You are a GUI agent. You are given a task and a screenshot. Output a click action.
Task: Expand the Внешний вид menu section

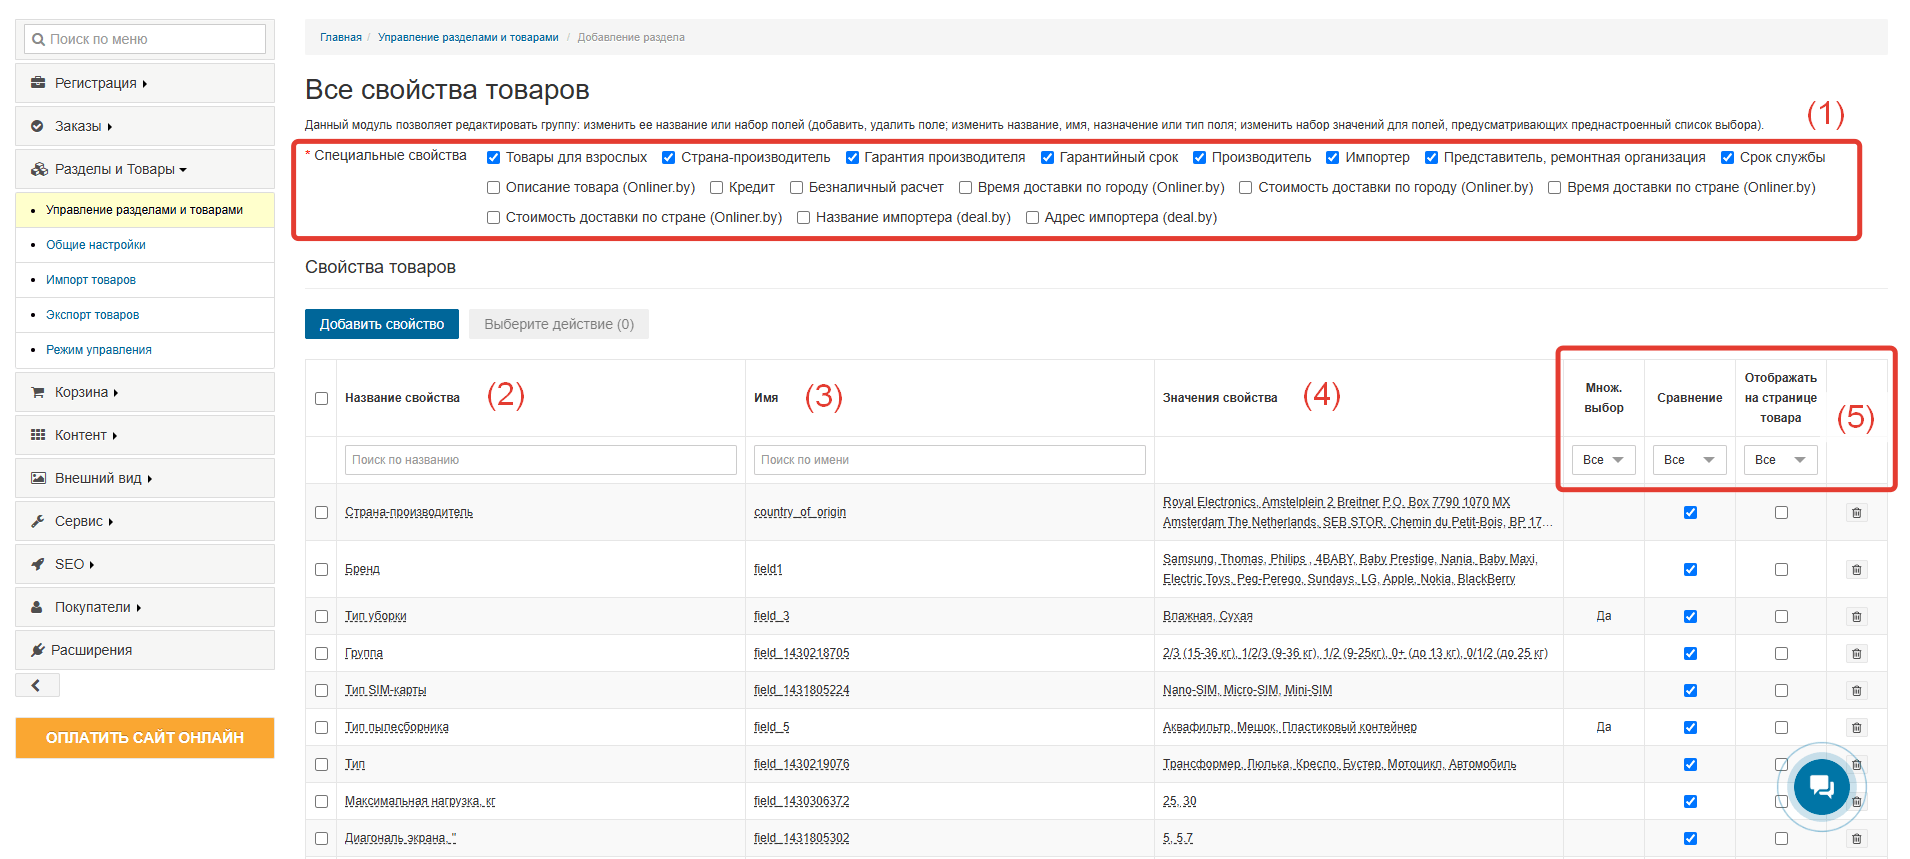[145, 478]
